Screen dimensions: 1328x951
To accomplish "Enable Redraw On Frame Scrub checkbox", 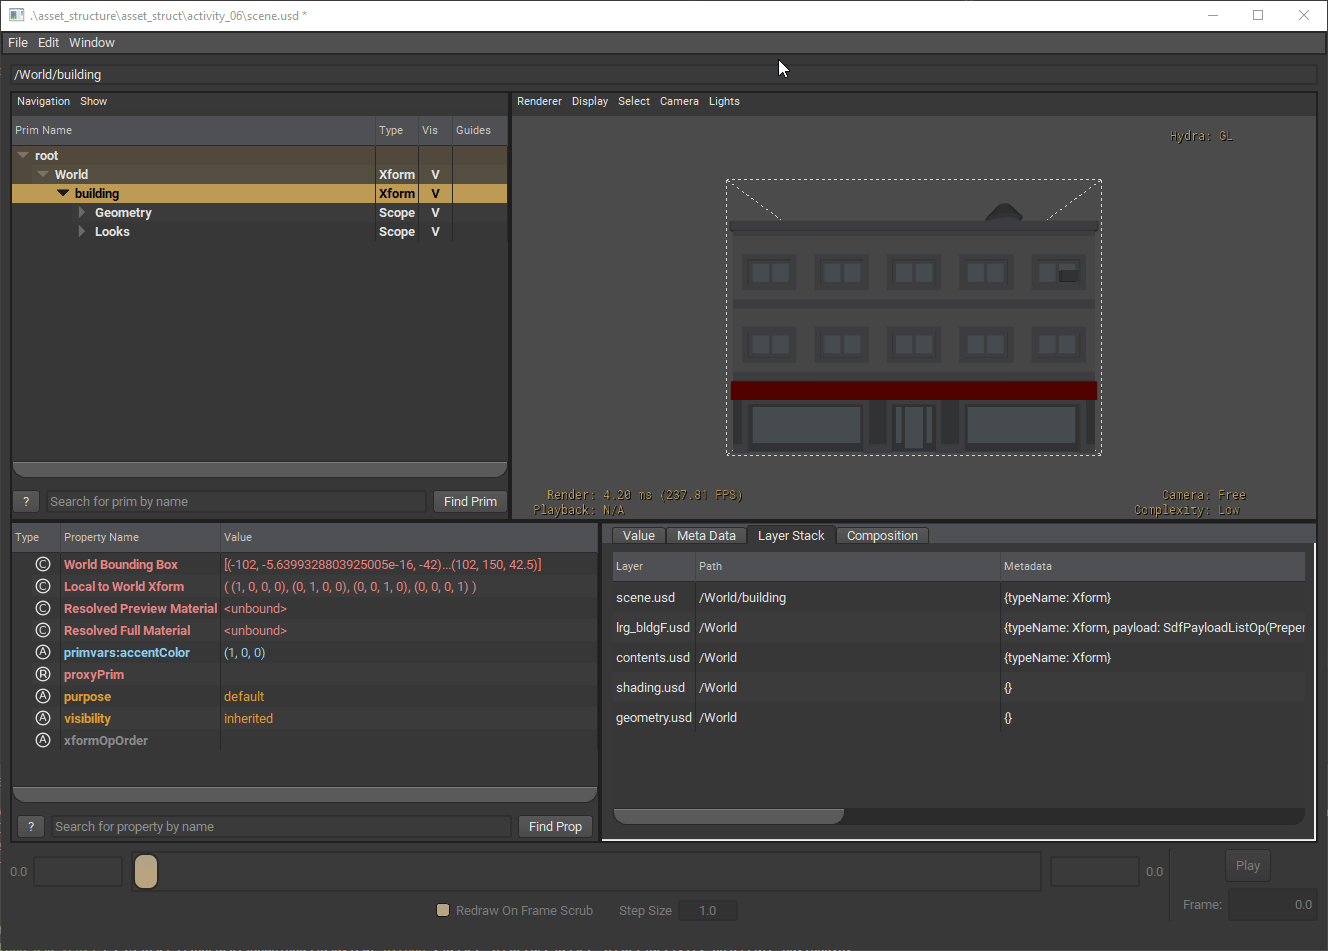I will [443, 910].
